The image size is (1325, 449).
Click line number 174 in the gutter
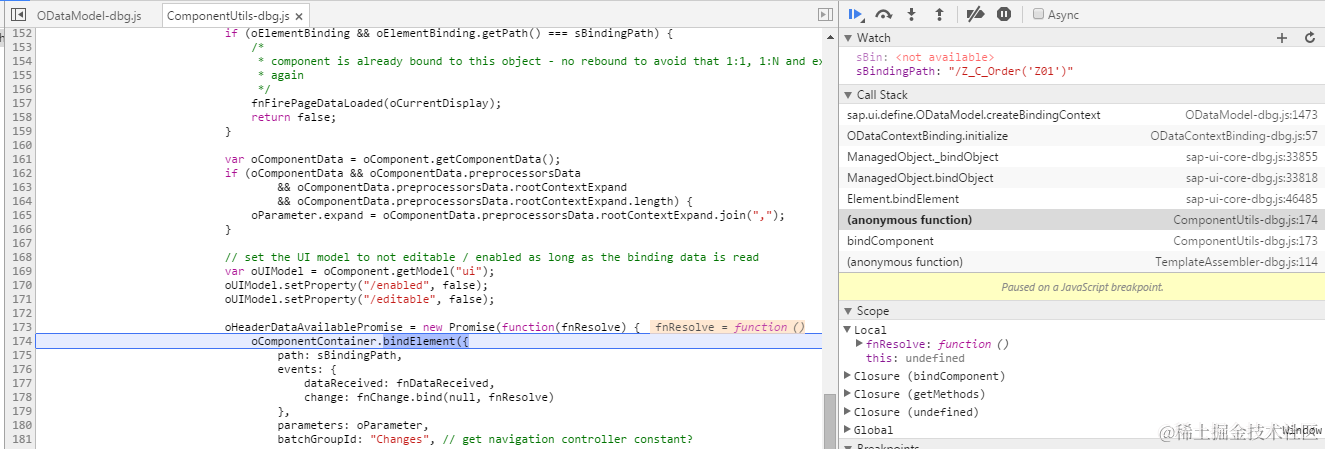[21, 341]
